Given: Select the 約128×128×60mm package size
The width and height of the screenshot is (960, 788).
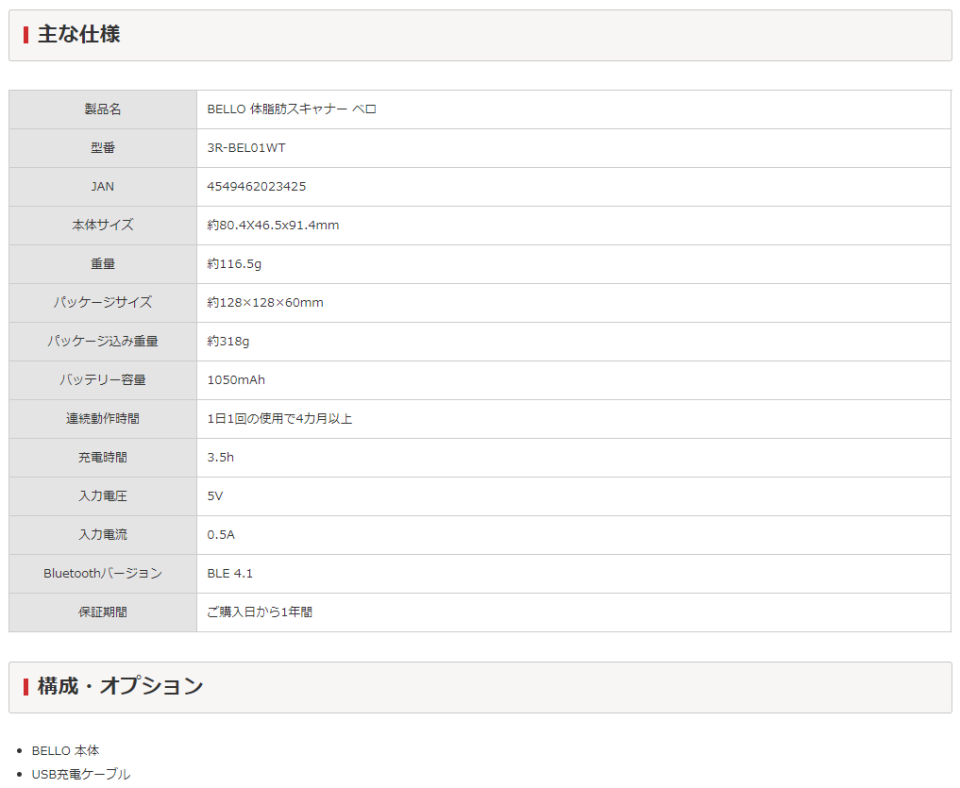Looking at the screenshot, I should [x=265, y=302].
